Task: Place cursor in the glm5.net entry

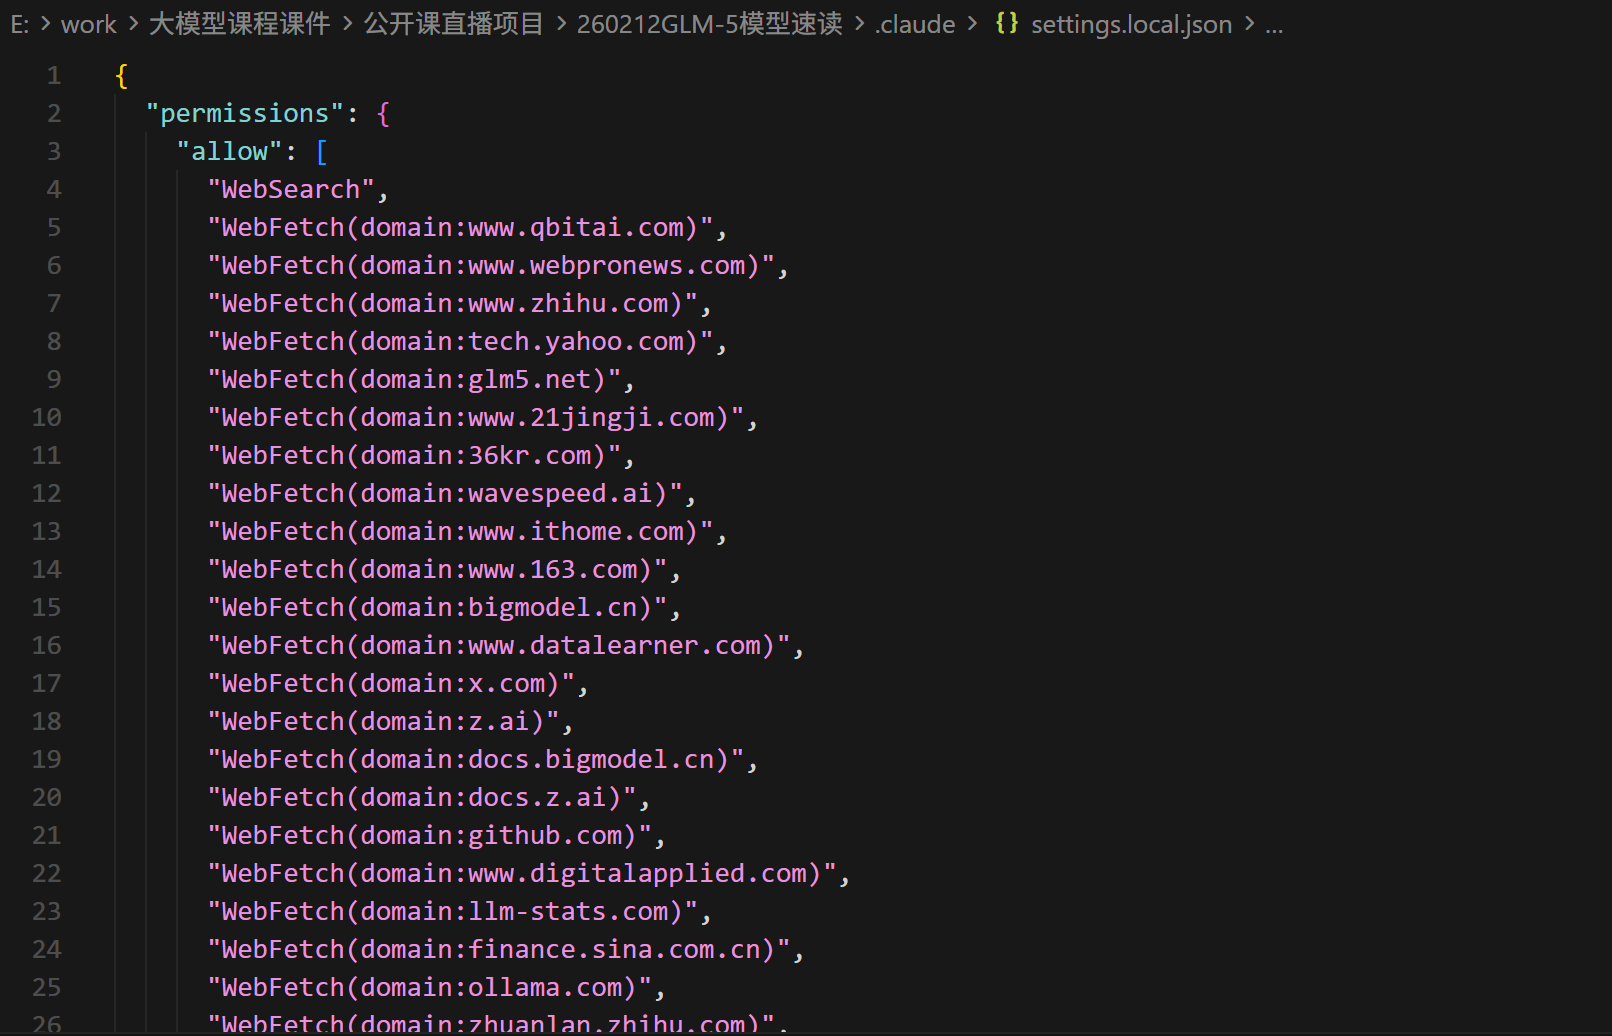Action: click(x=414, y=380)
